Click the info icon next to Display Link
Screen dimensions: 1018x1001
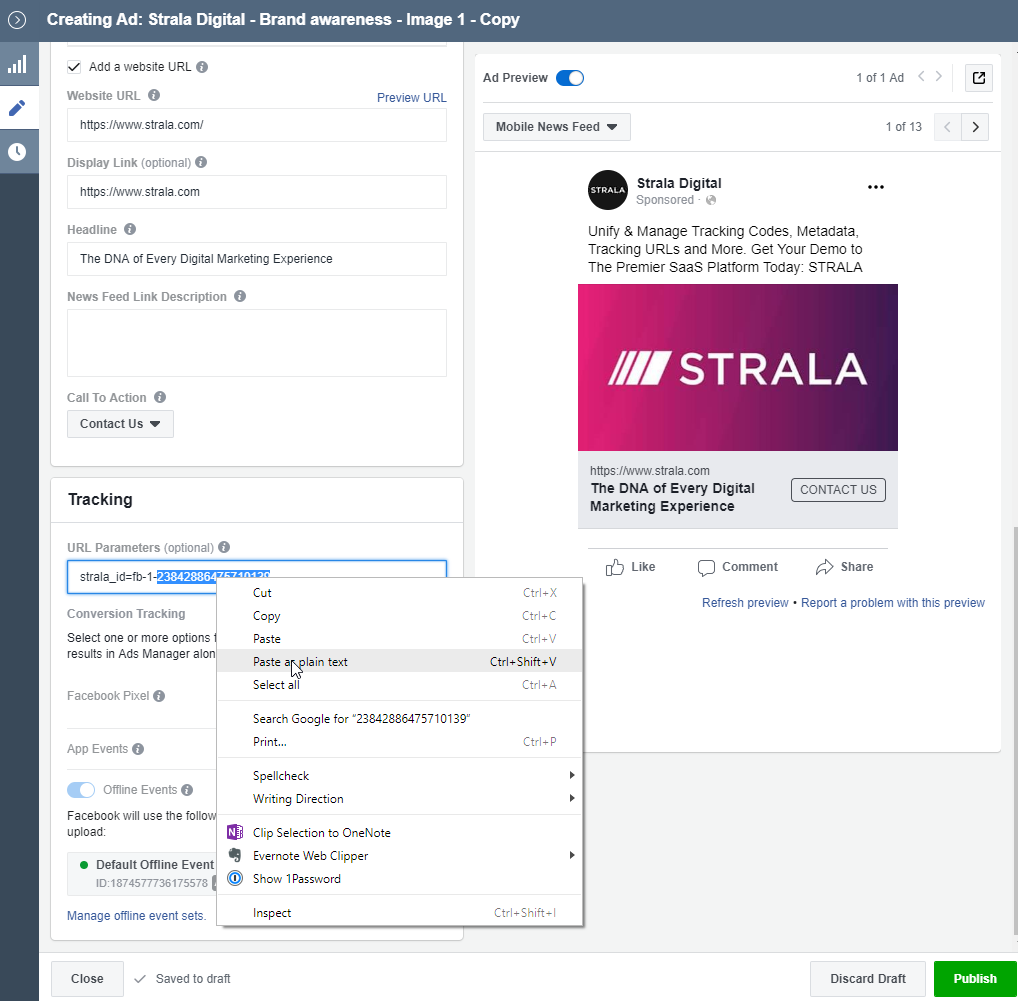pos(201,162)
